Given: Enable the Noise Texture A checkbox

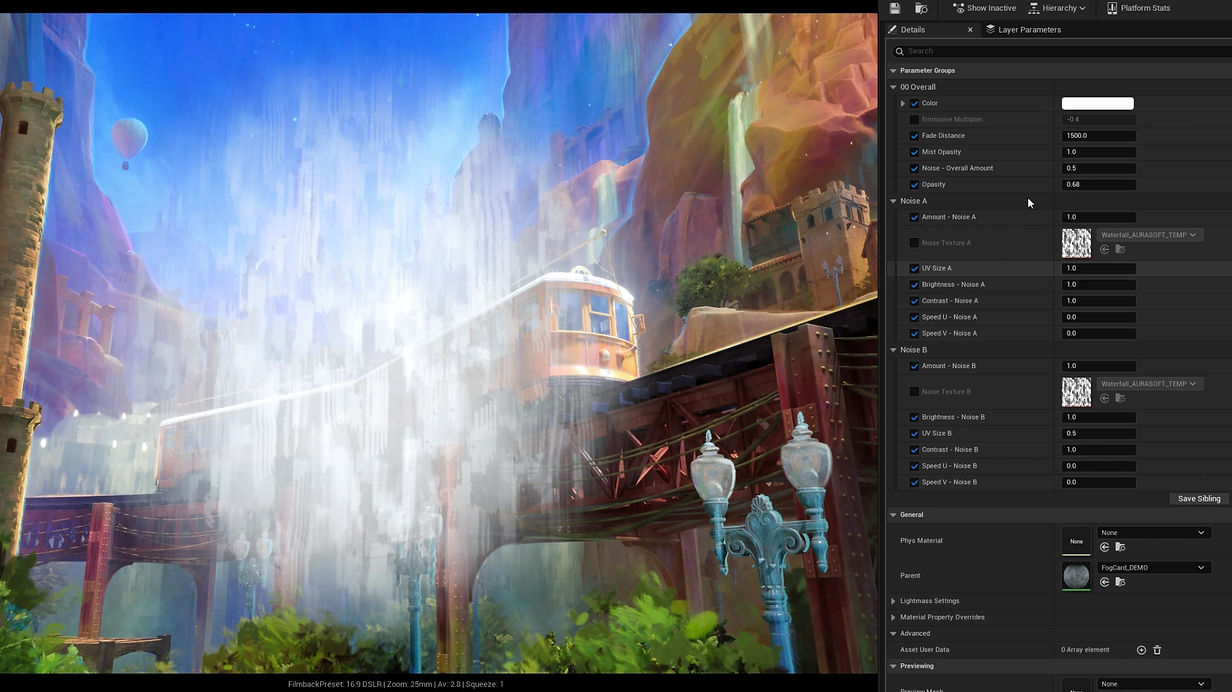Looking at the screenshot, I should [914, 243].
